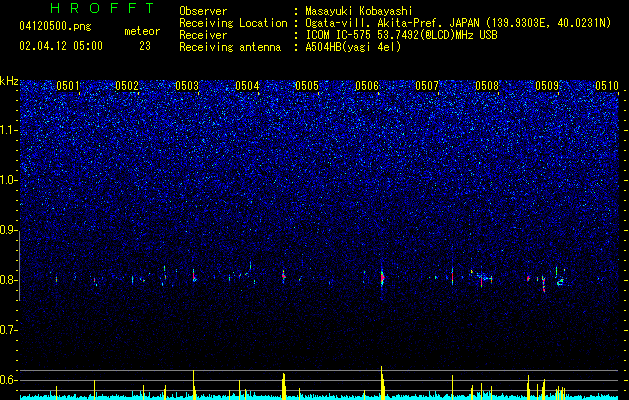Click the A504HB(yagi 4el) antenna text
This screenshot has height=400, width=629.
pos(353,47)
